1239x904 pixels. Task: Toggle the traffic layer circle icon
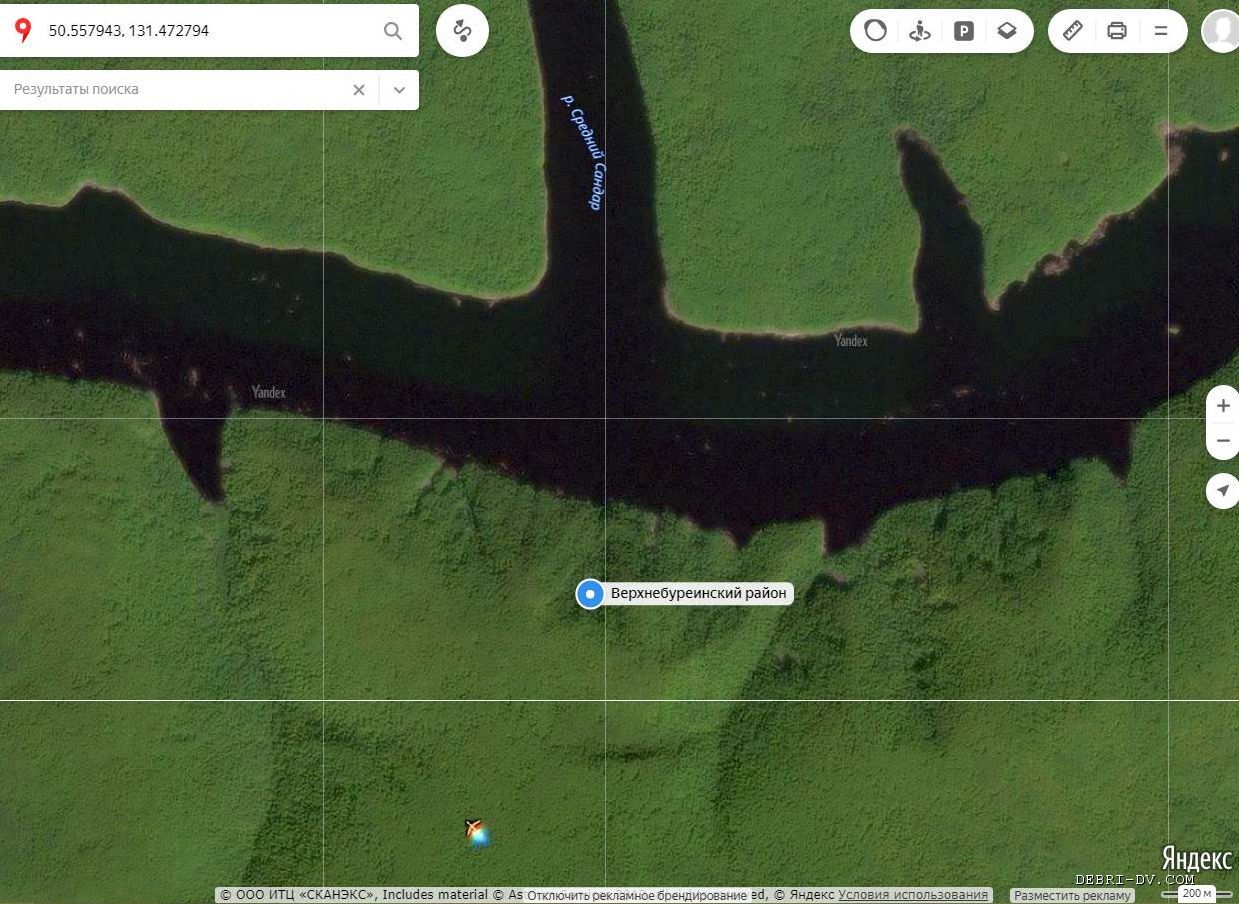pyautogui.click(x=875, y=31)
